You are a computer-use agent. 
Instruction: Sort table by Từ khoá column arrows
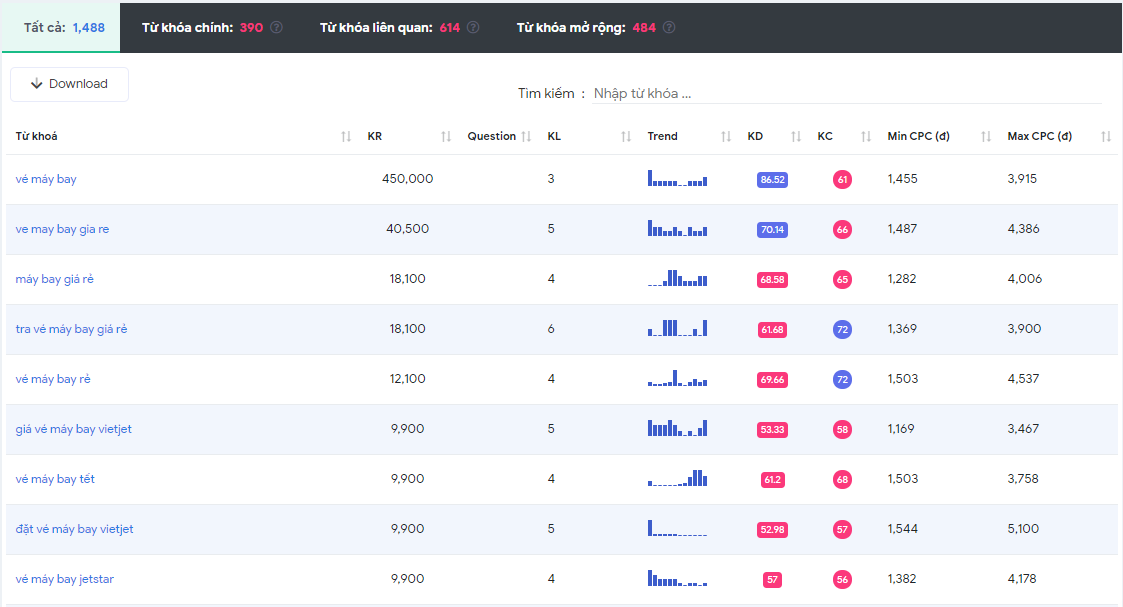coord(346,136)
